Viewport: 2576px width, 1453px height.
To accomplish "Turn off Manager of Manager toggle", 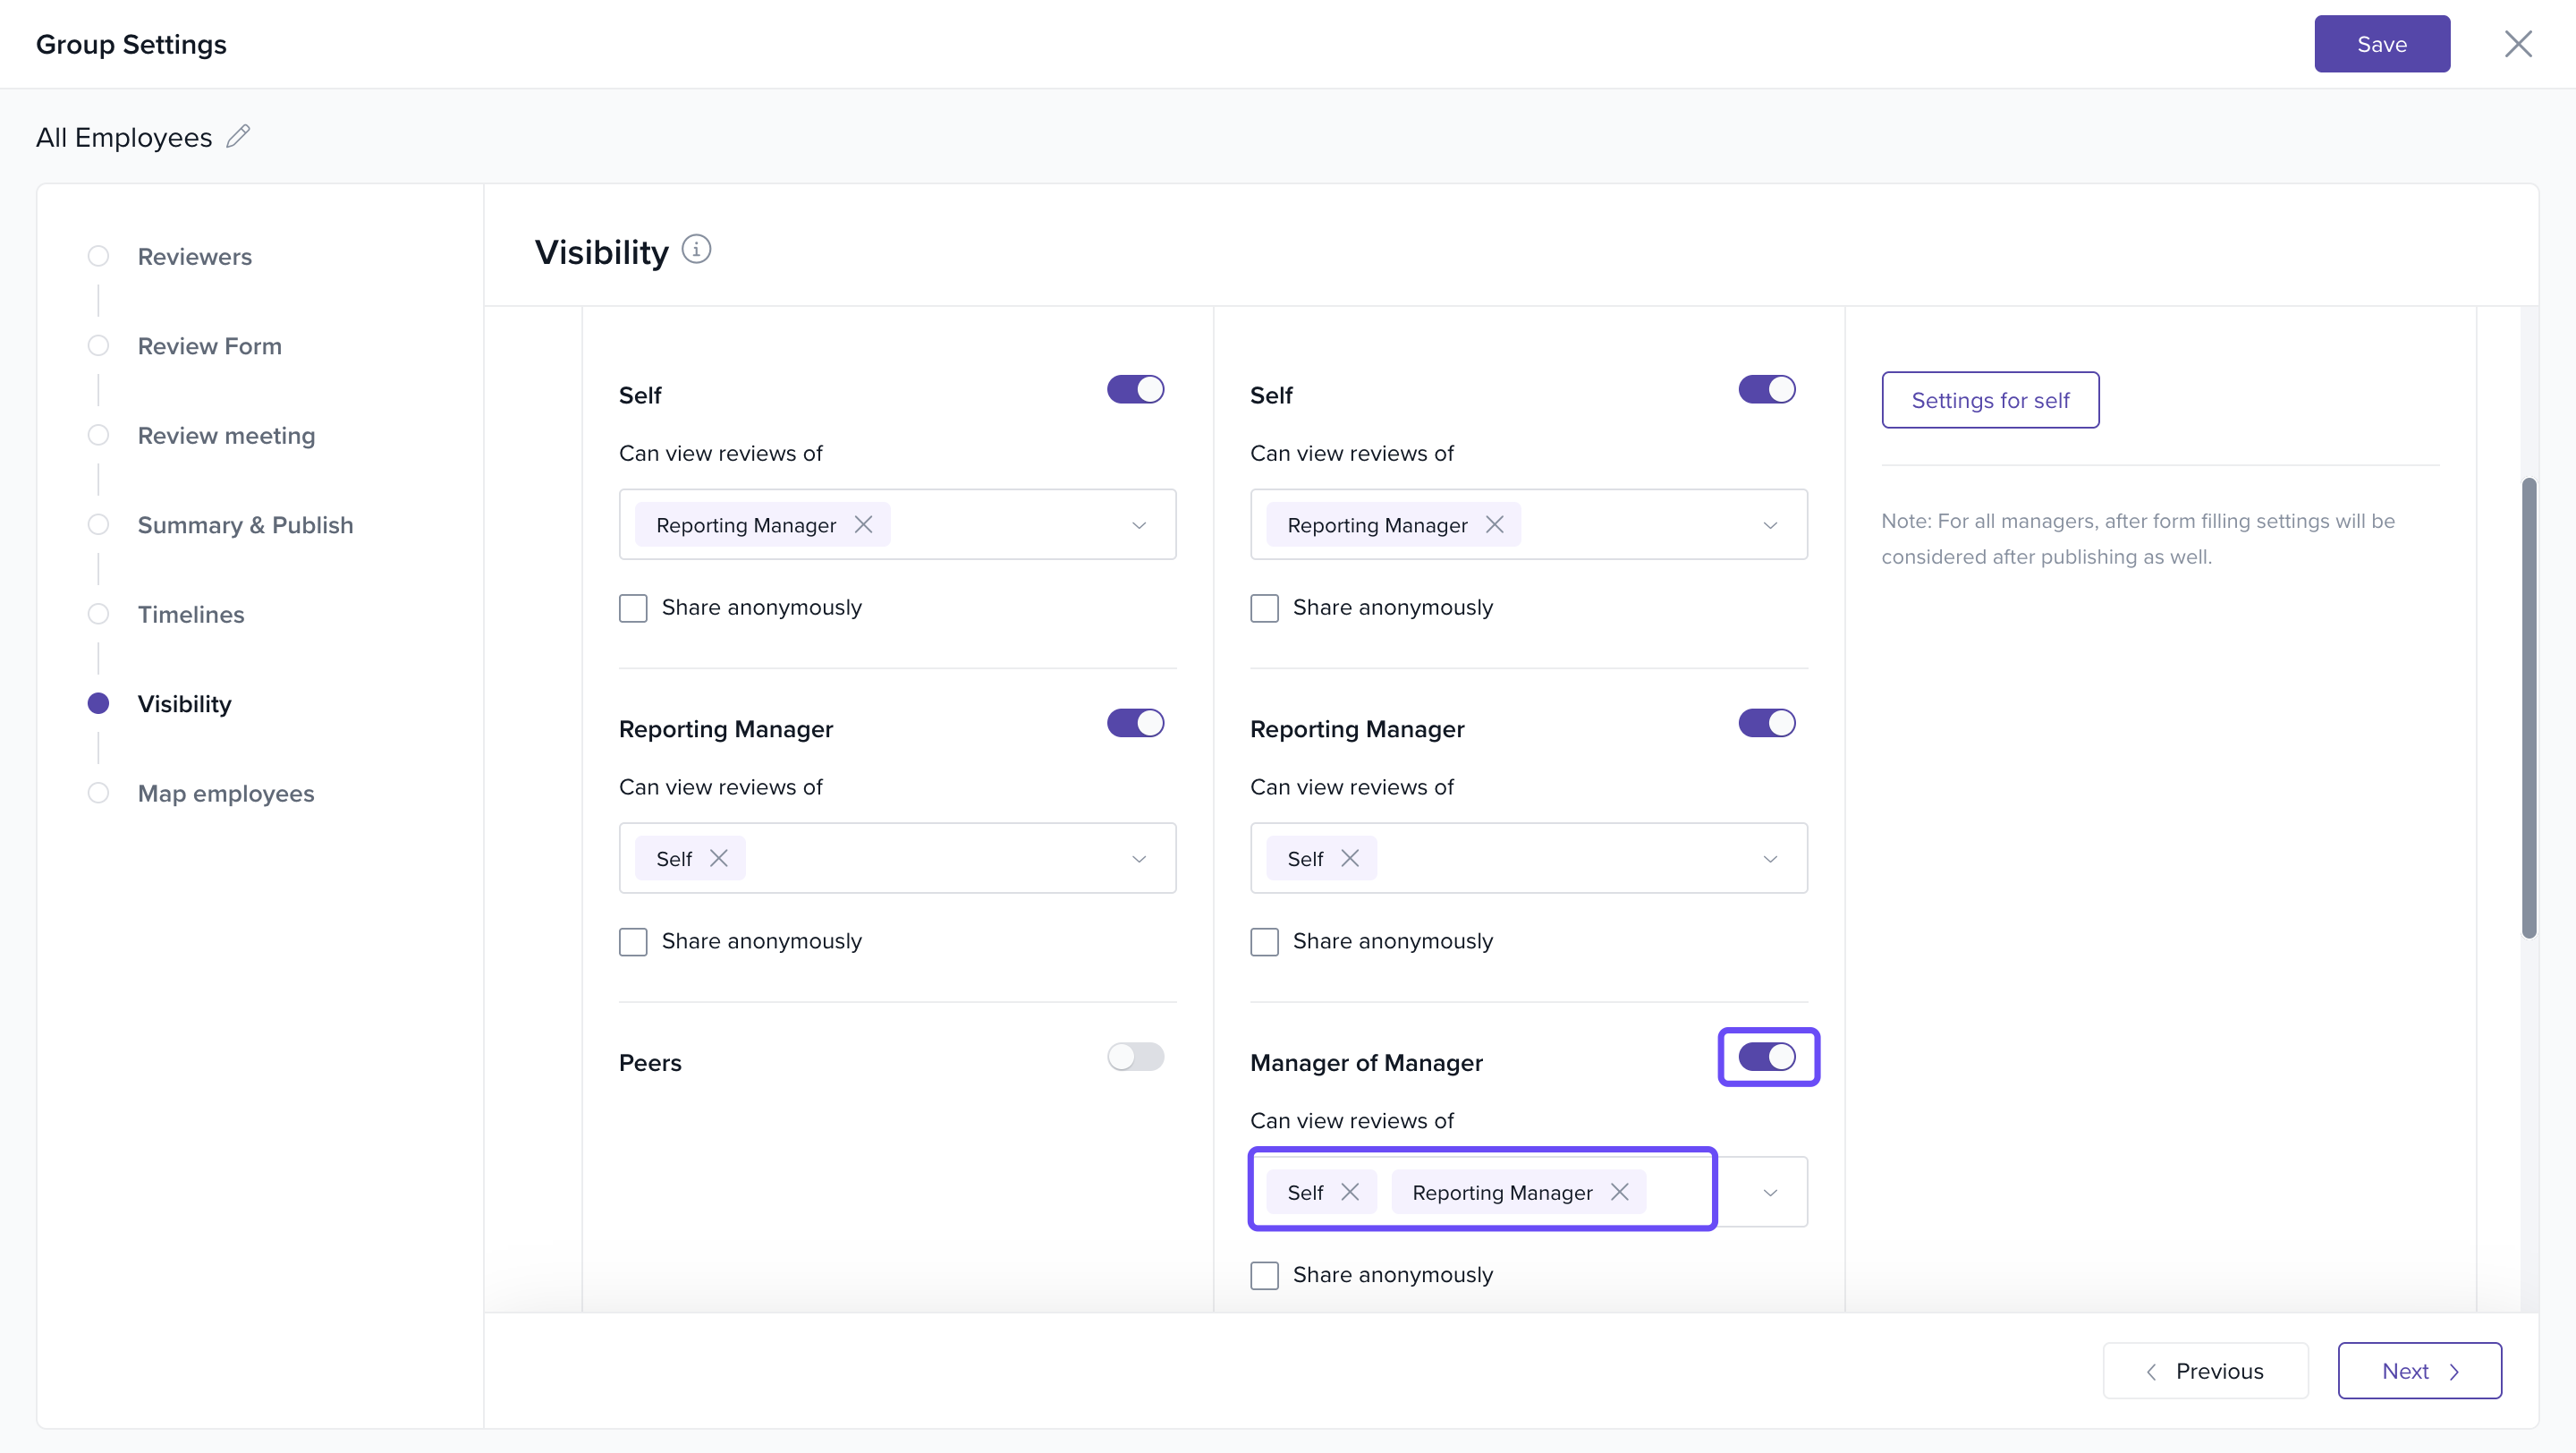I will (x=1767, y=1056).
